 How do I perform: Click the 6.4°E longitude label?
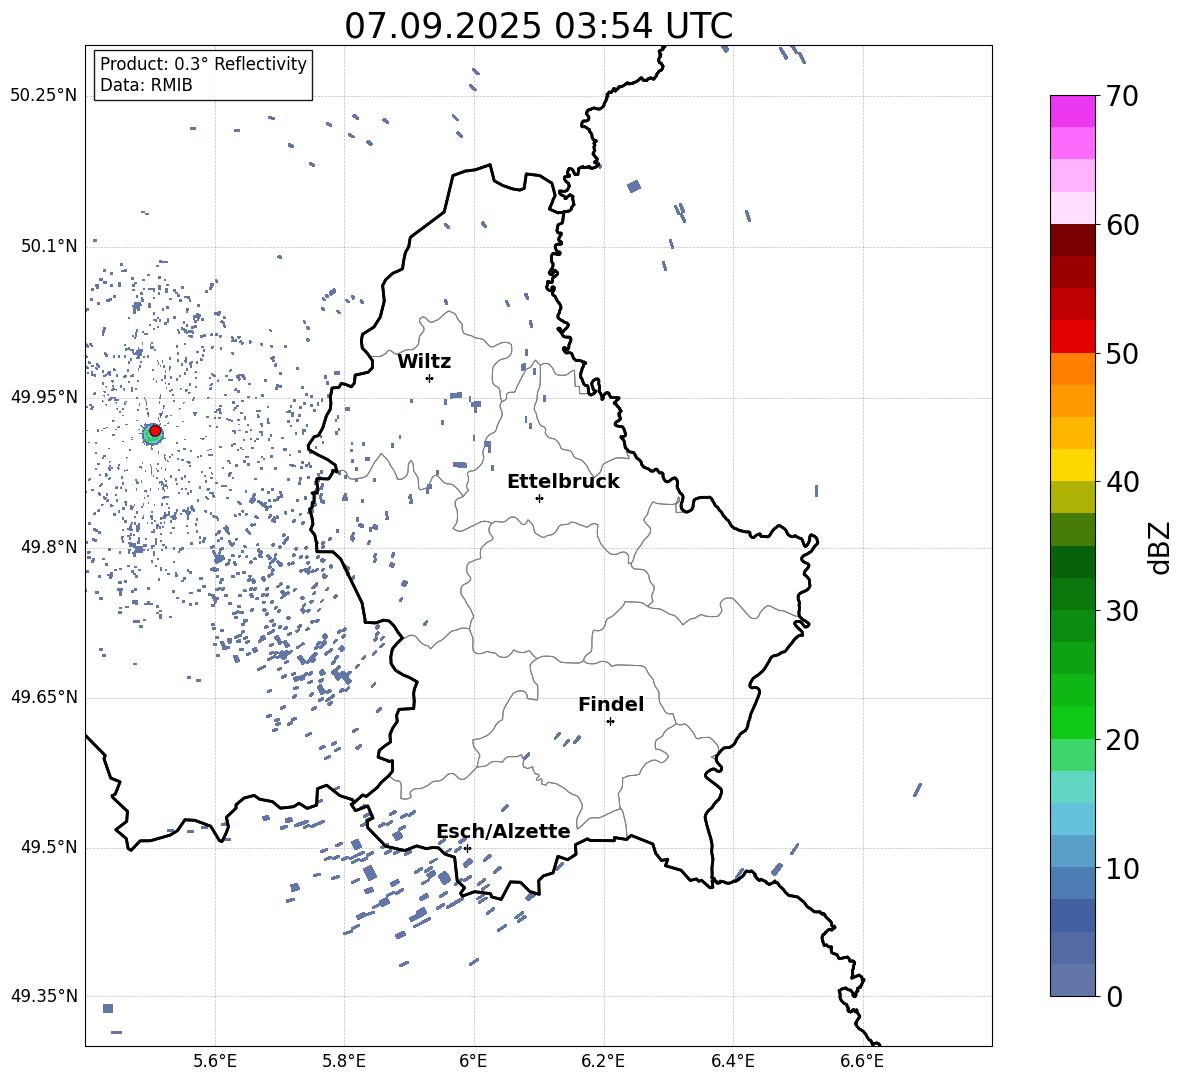click(x=732, y=1061)
